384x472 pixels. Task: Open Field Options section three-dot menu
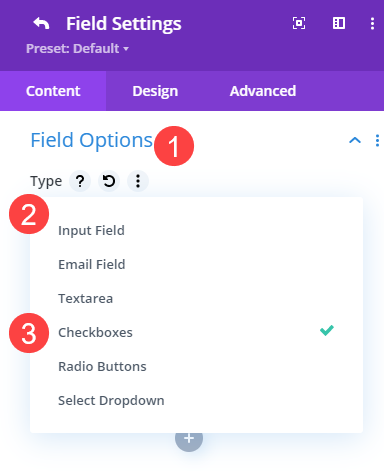tap(377, 140)
